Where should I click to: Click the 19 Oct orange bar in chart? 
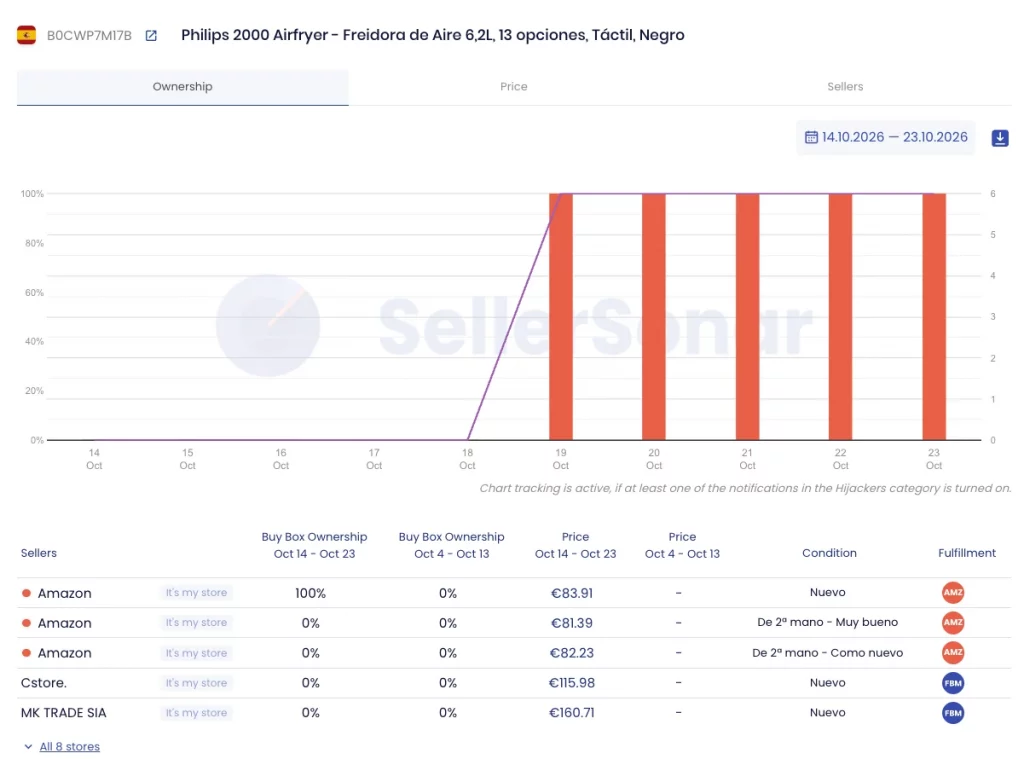point(561,317)
